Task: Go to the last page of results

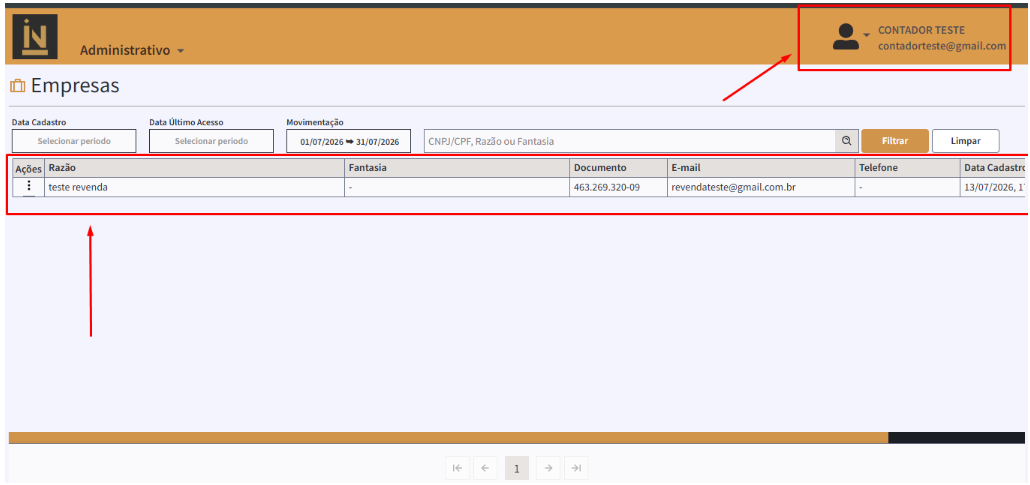Action: (576, 469)
